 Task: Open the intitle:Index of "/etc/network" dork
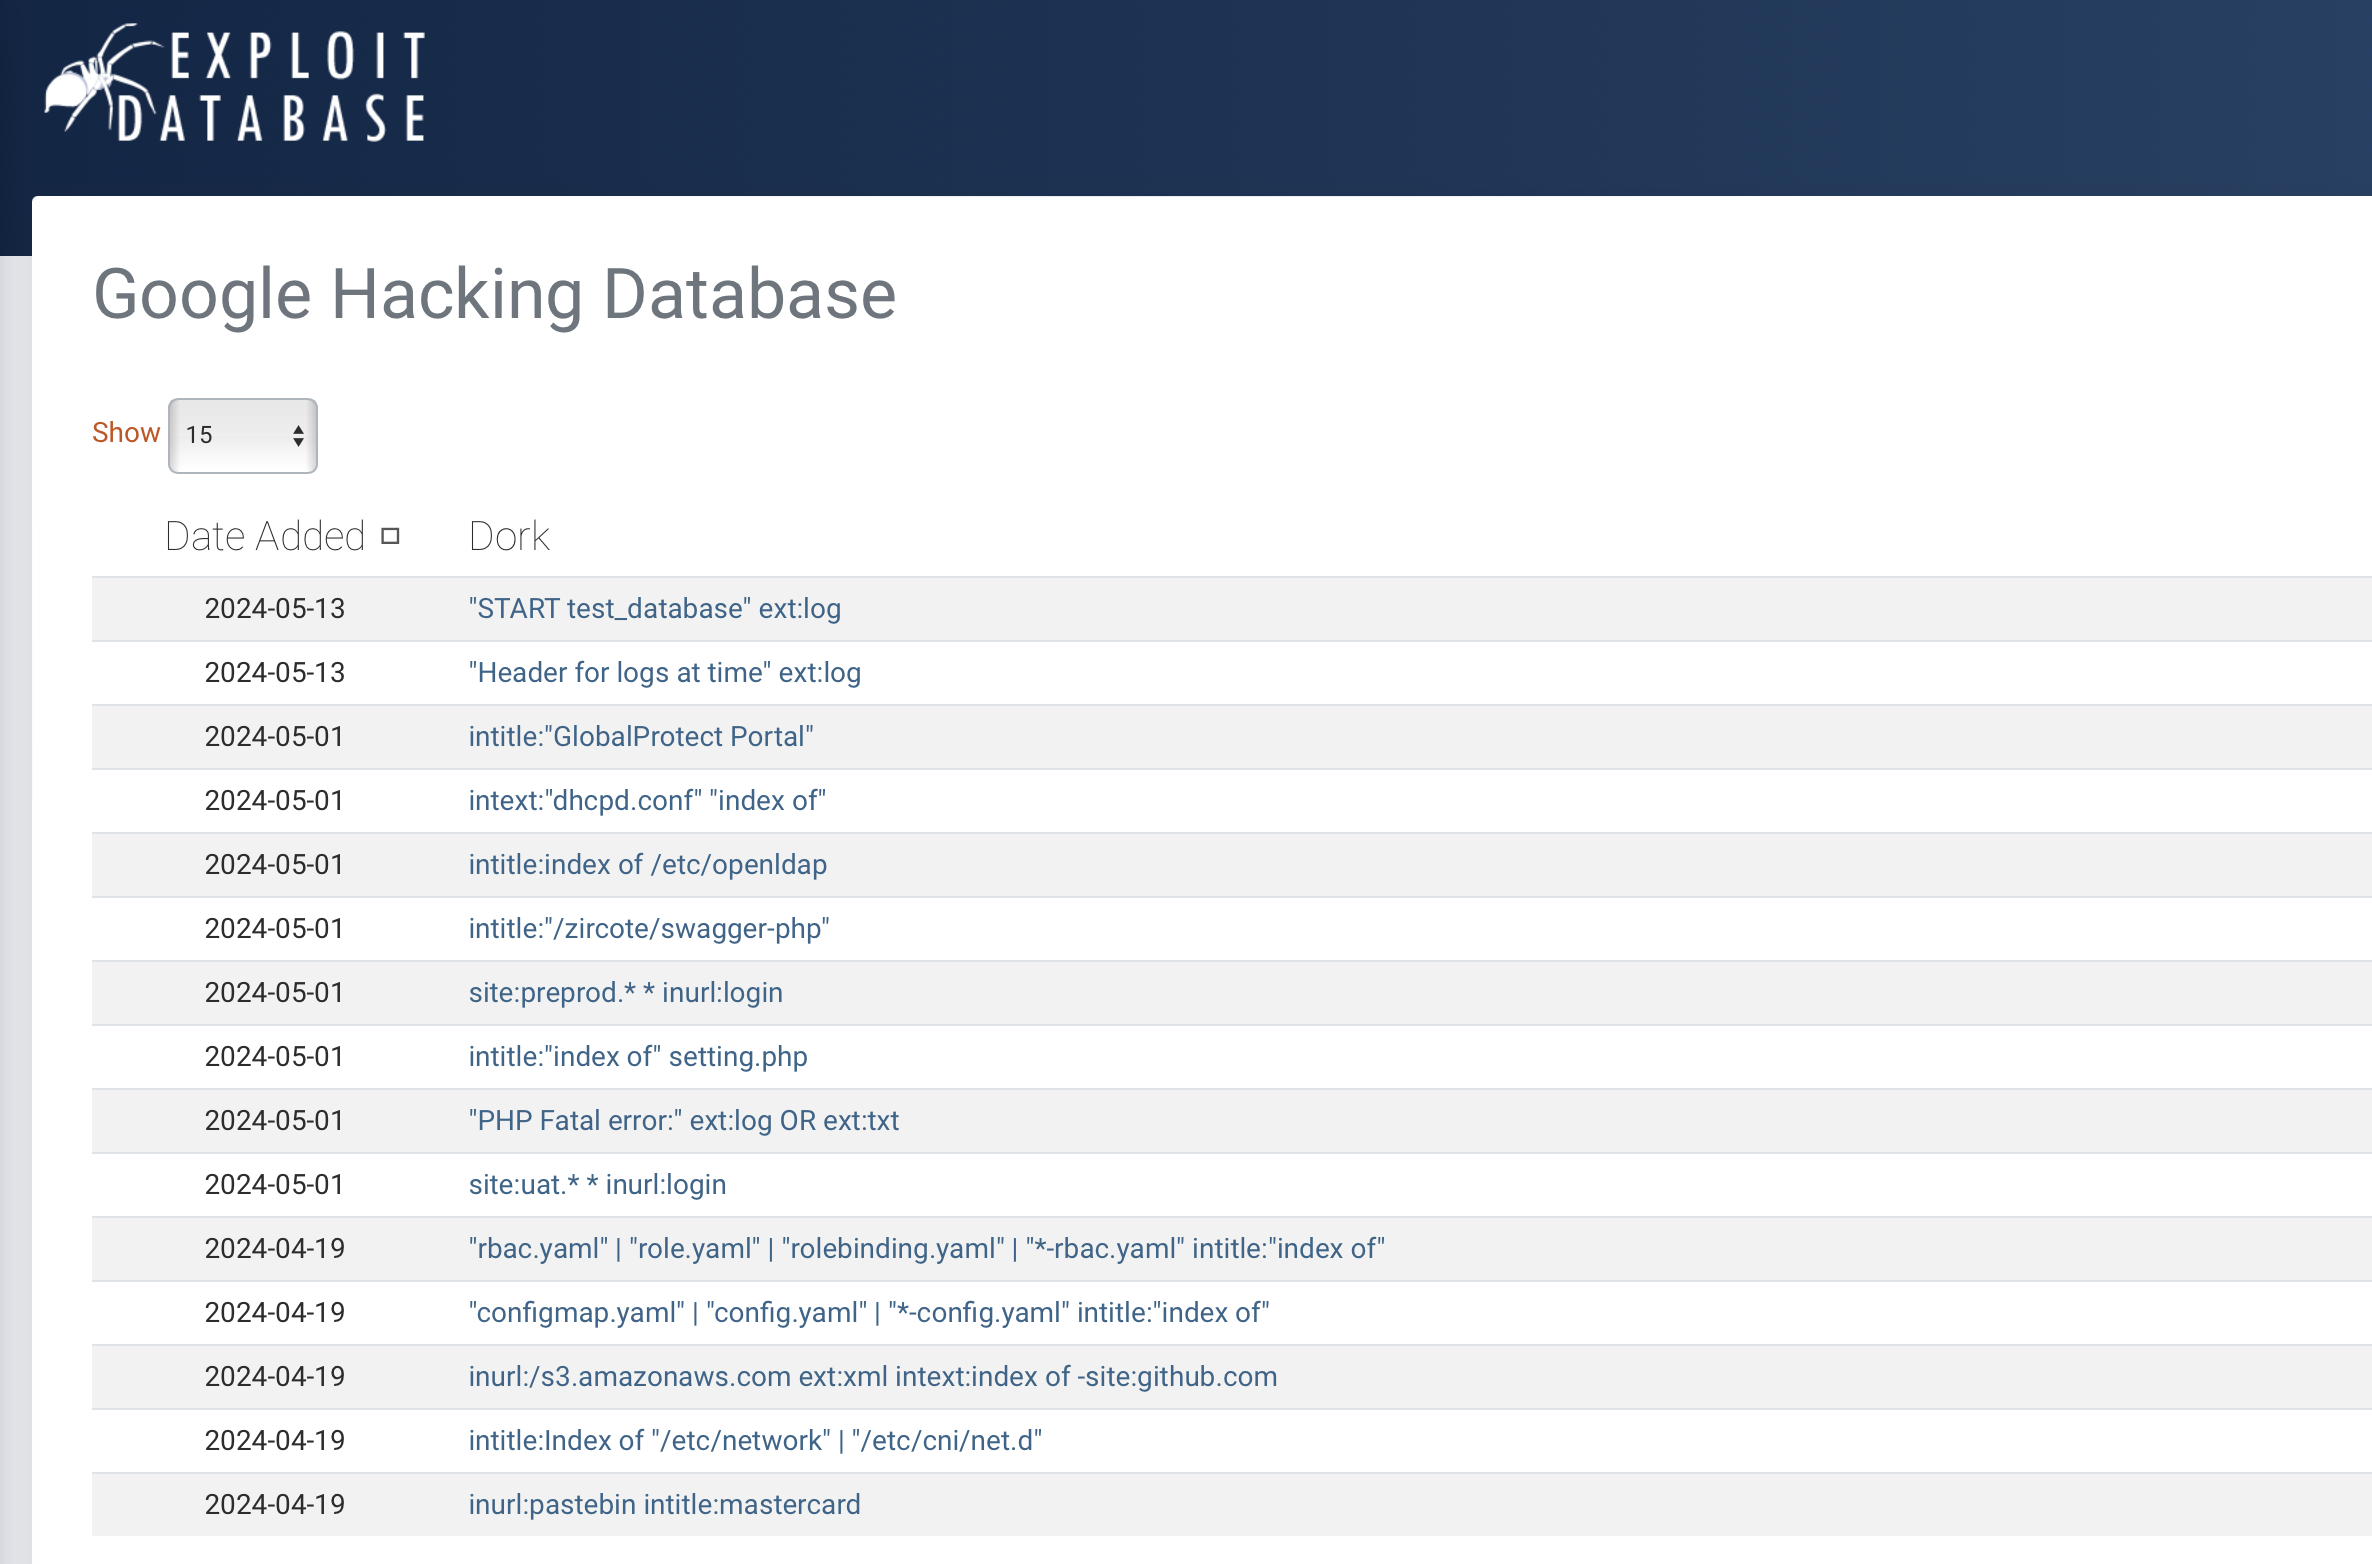[755, 1441]
